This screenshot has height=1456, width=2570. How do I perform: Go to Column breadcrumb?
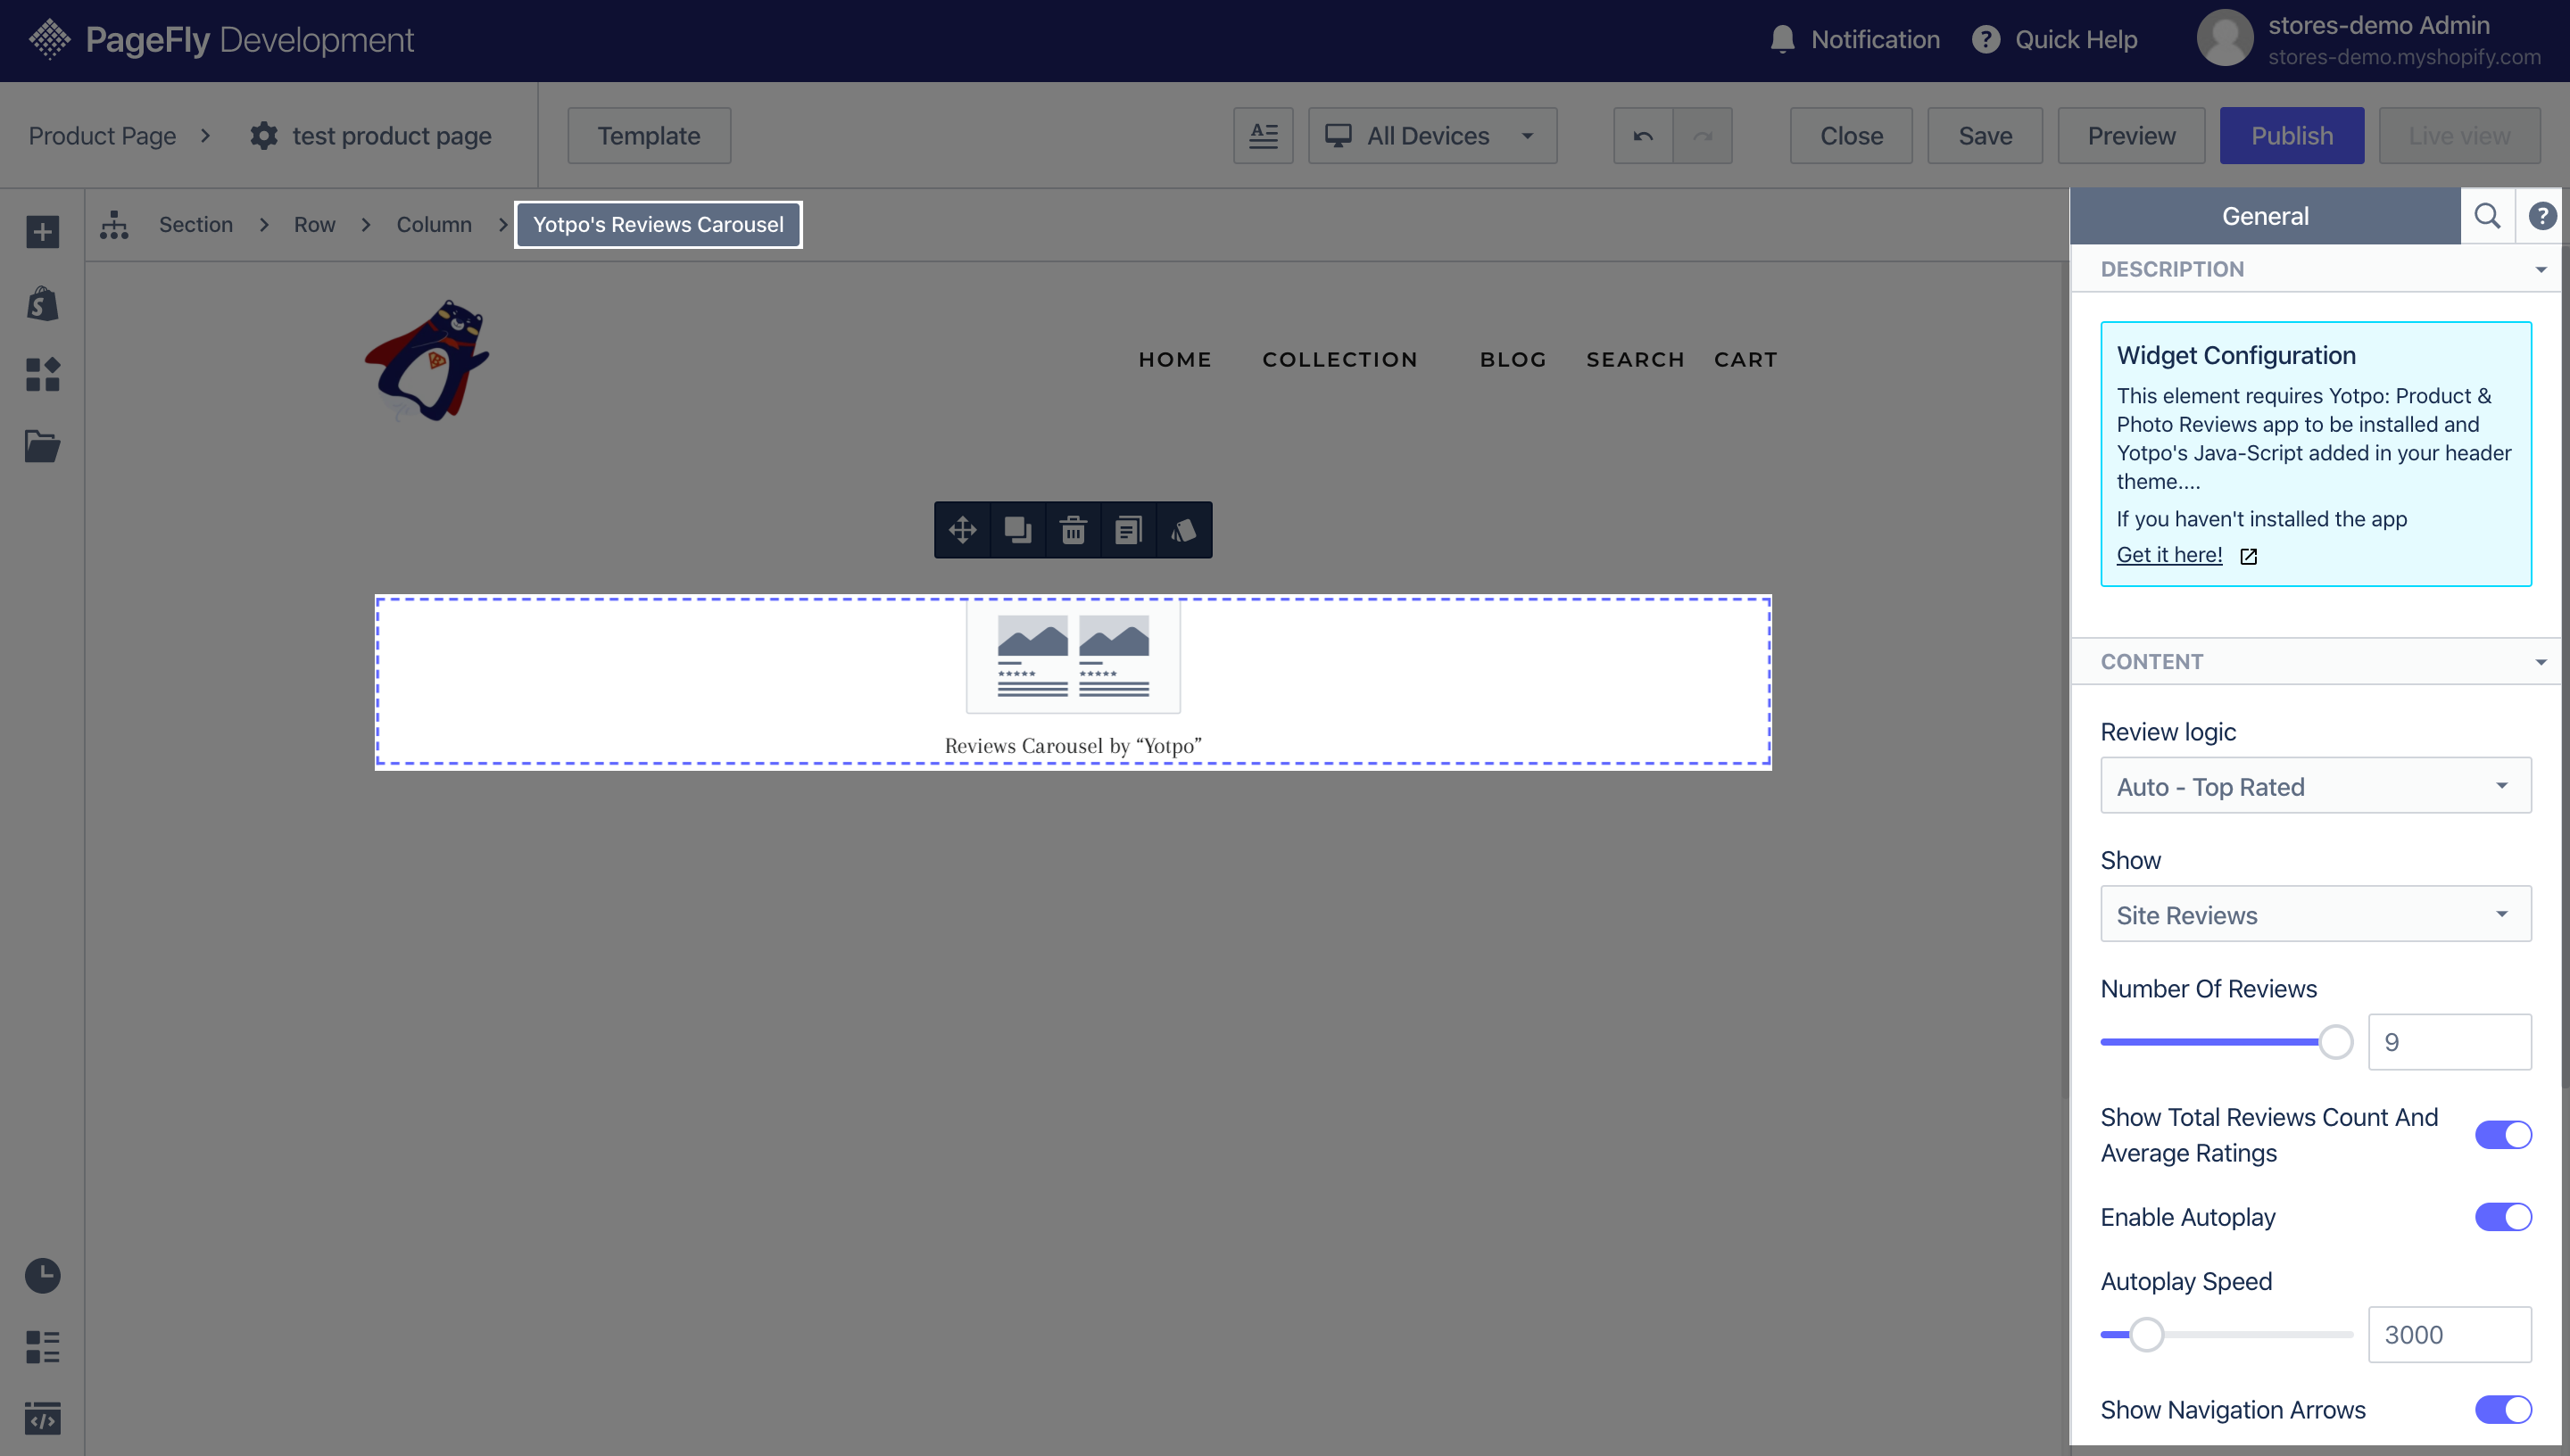point(434,224)
